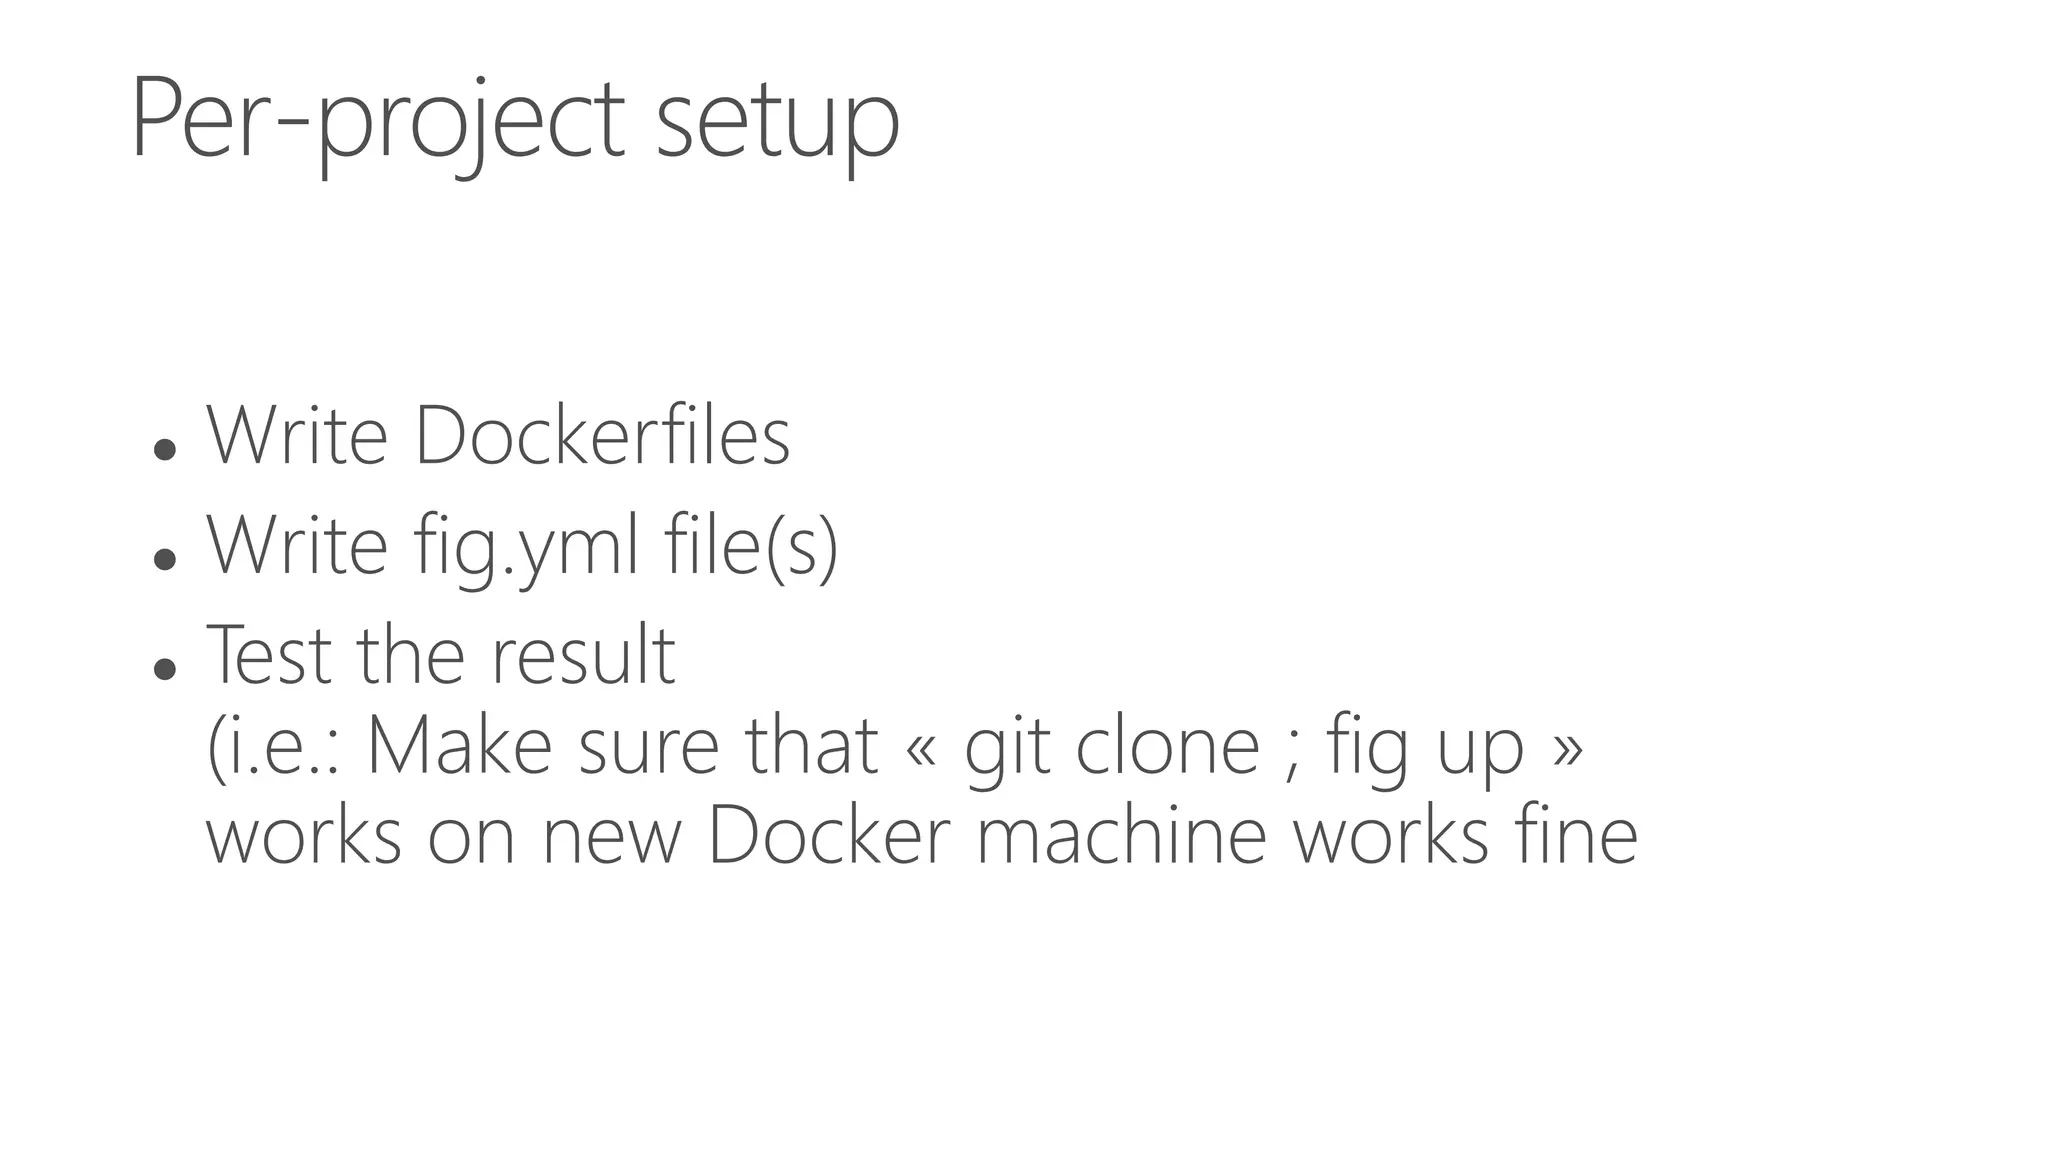This screenshot has width=2048, height=1152.
Task: Click the text 'git clone' in the quote
Action: pos(1112,746)
